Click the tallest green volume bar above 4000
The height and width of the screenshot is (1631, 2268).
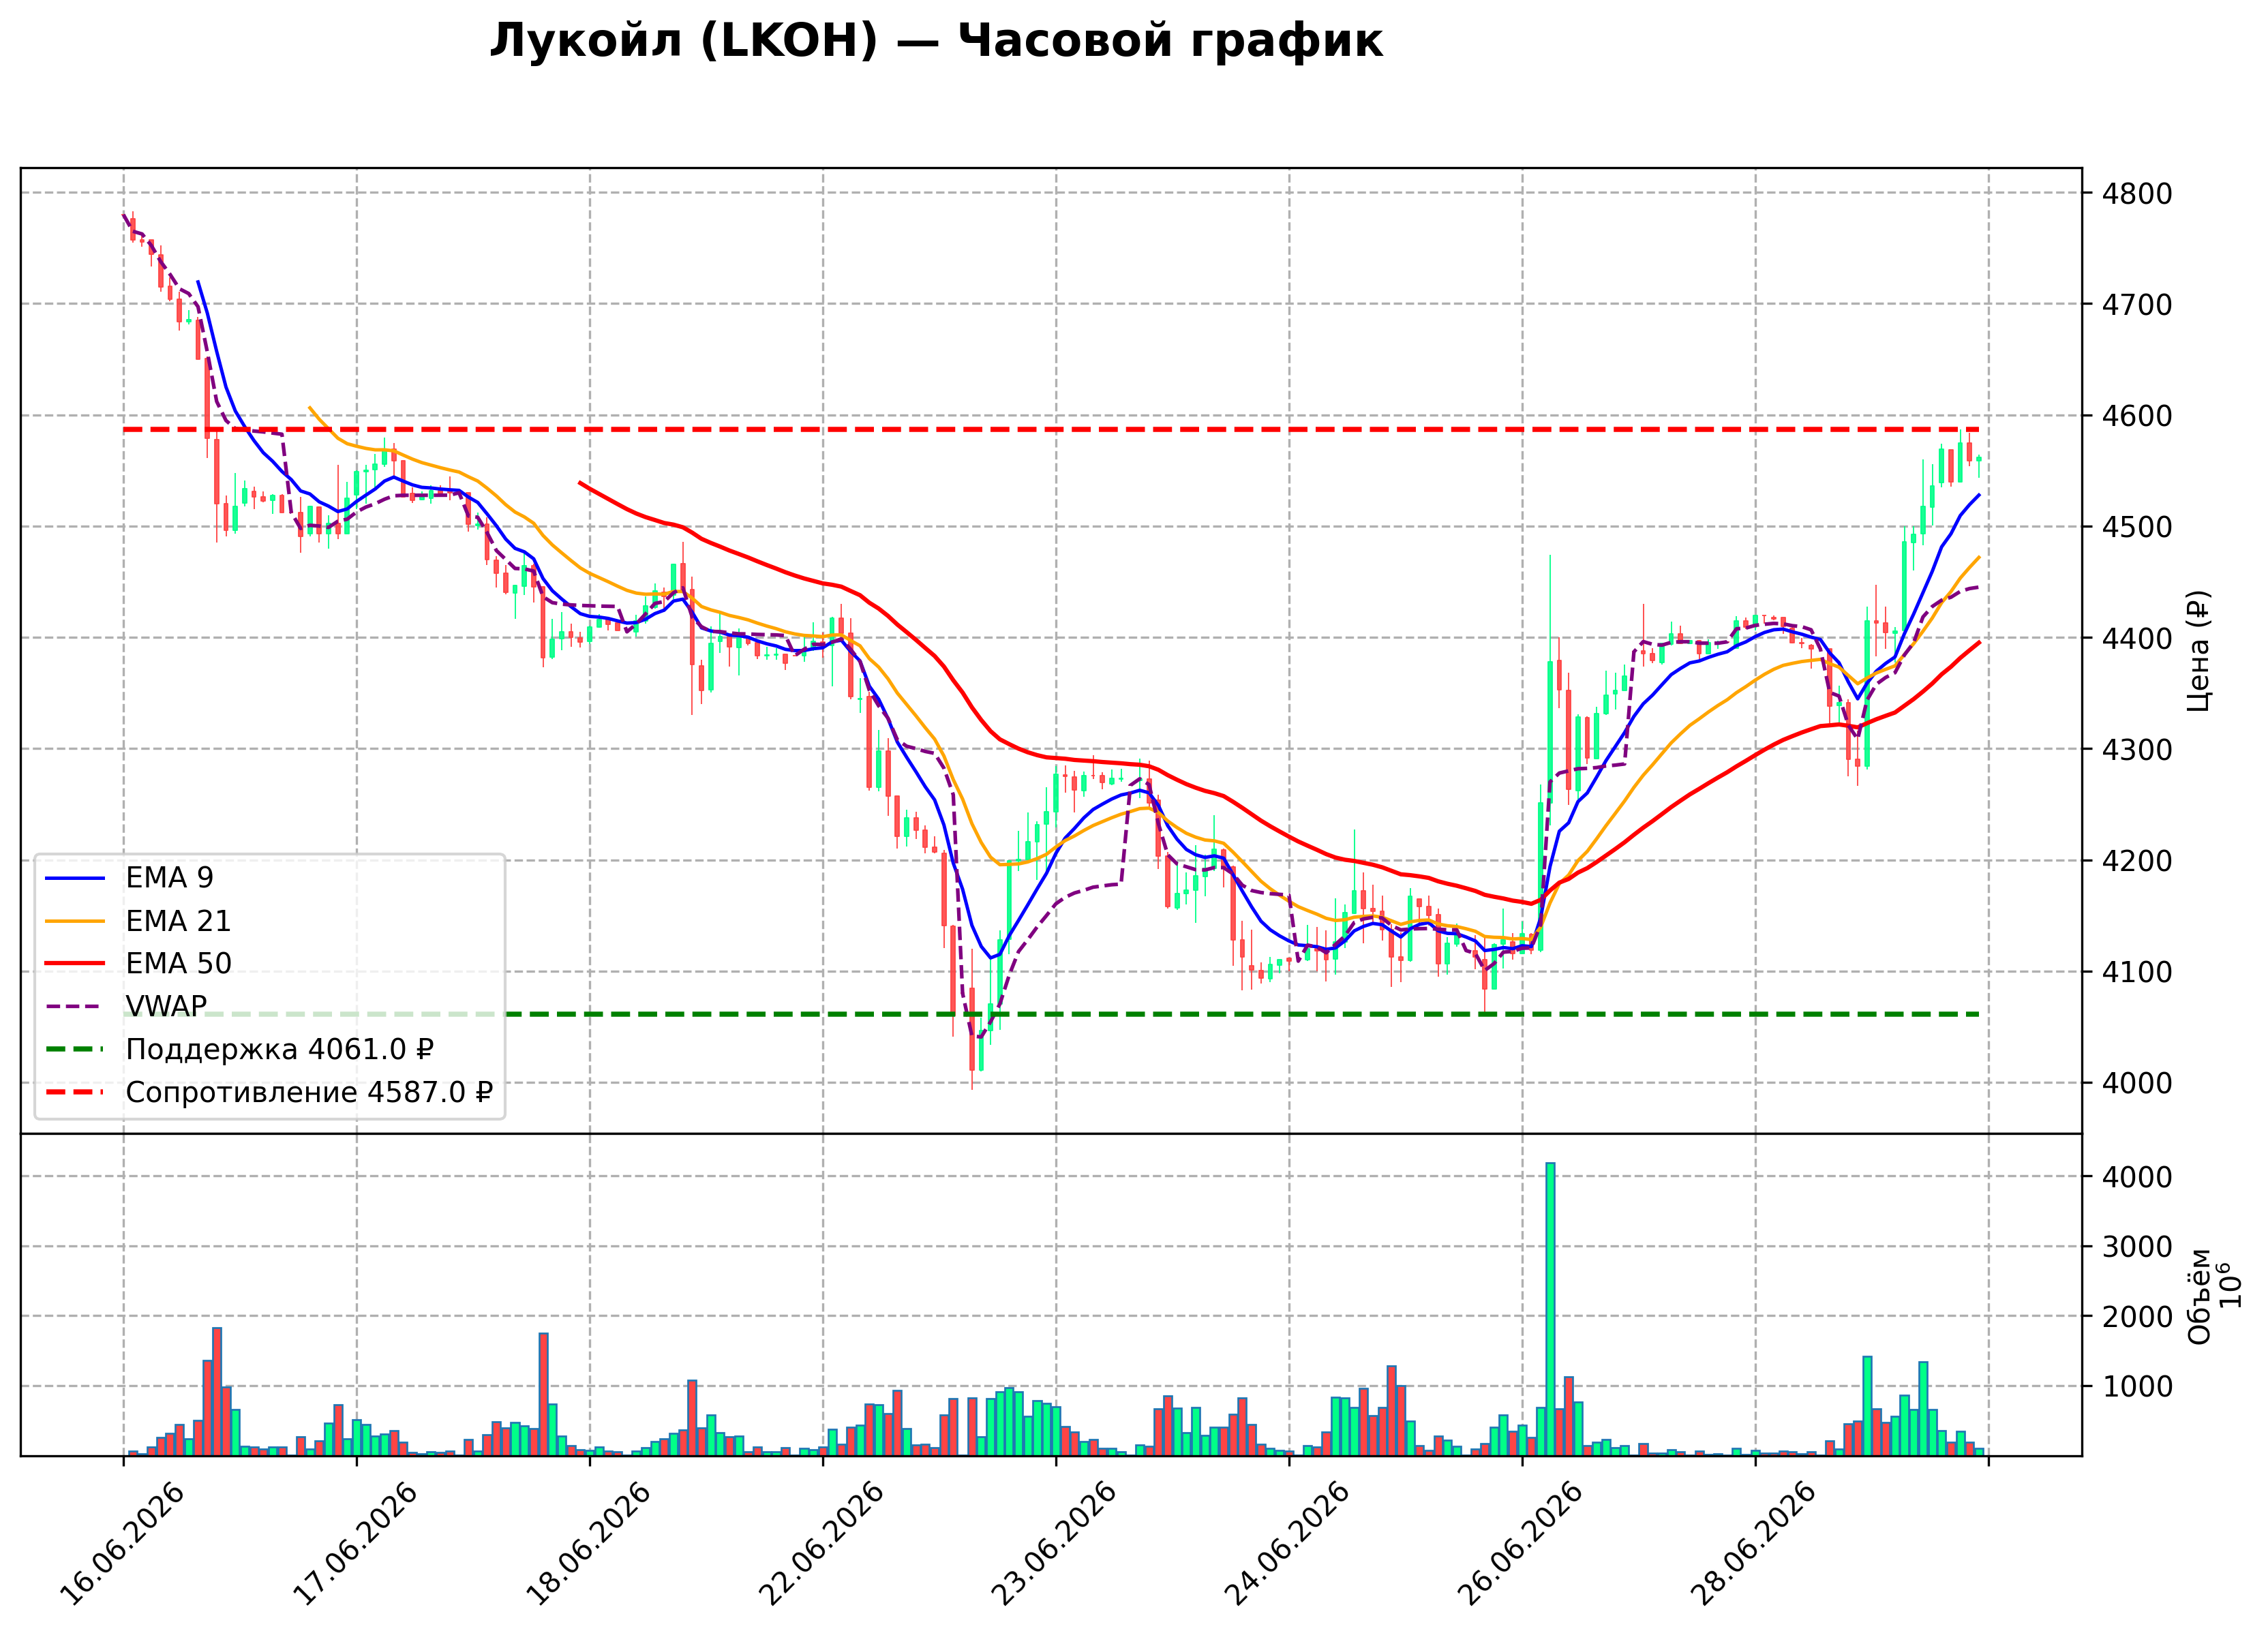pos(1551,1309)
